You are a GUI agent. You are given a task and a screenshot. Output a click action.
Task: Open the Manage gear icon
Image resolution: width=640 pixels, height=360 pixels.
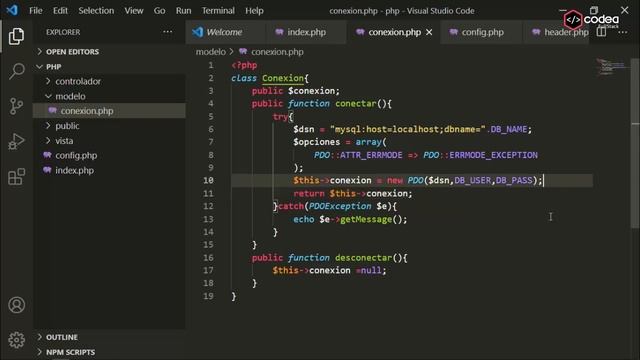[16, 340]
